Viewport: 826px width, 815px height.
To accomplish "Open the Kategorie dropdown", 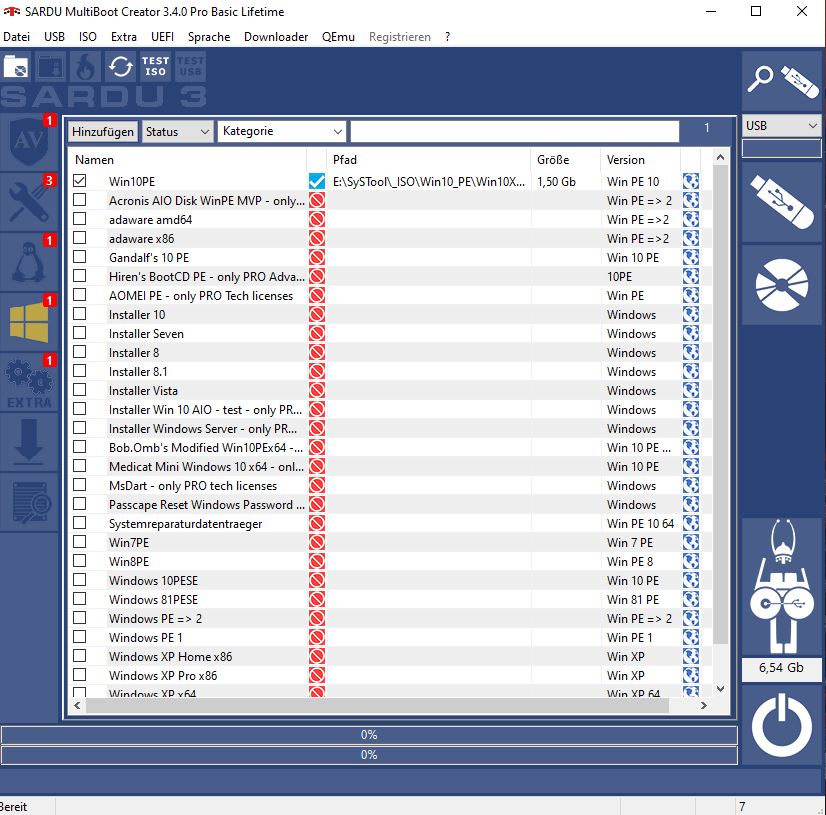I will 282,131.
